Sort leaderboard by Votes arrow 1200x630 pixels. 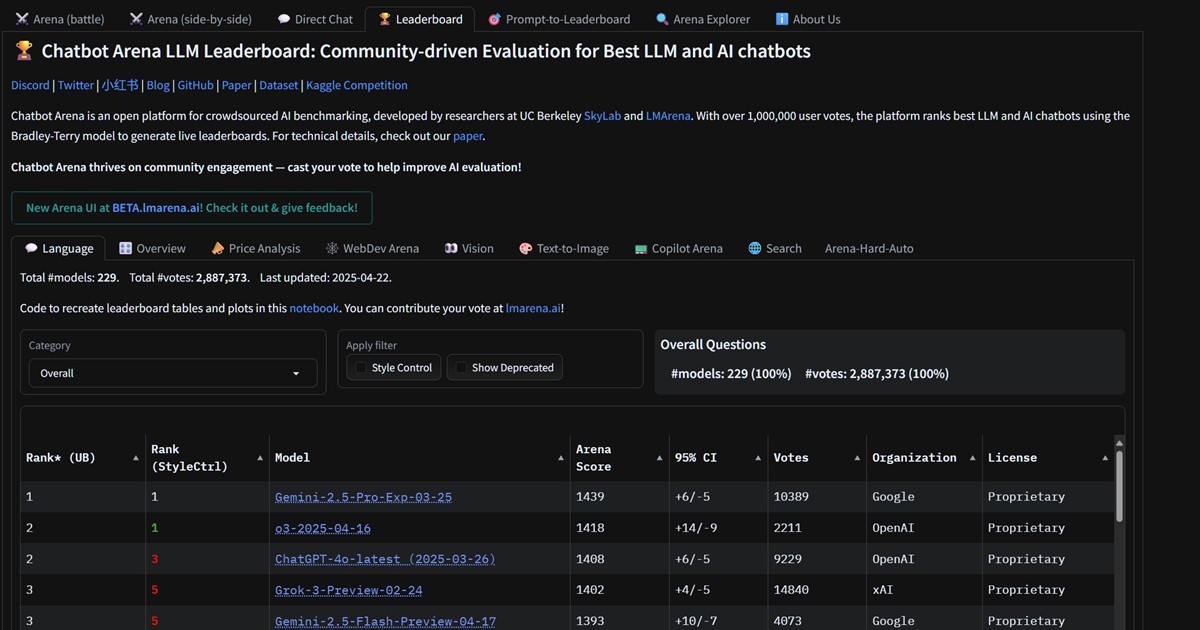[856, 458]
